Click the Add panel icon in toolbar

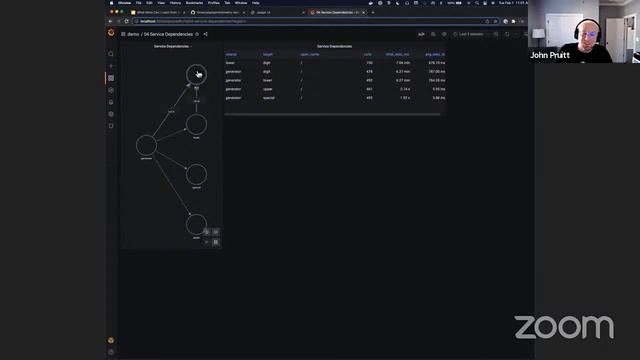coord(421,34)
